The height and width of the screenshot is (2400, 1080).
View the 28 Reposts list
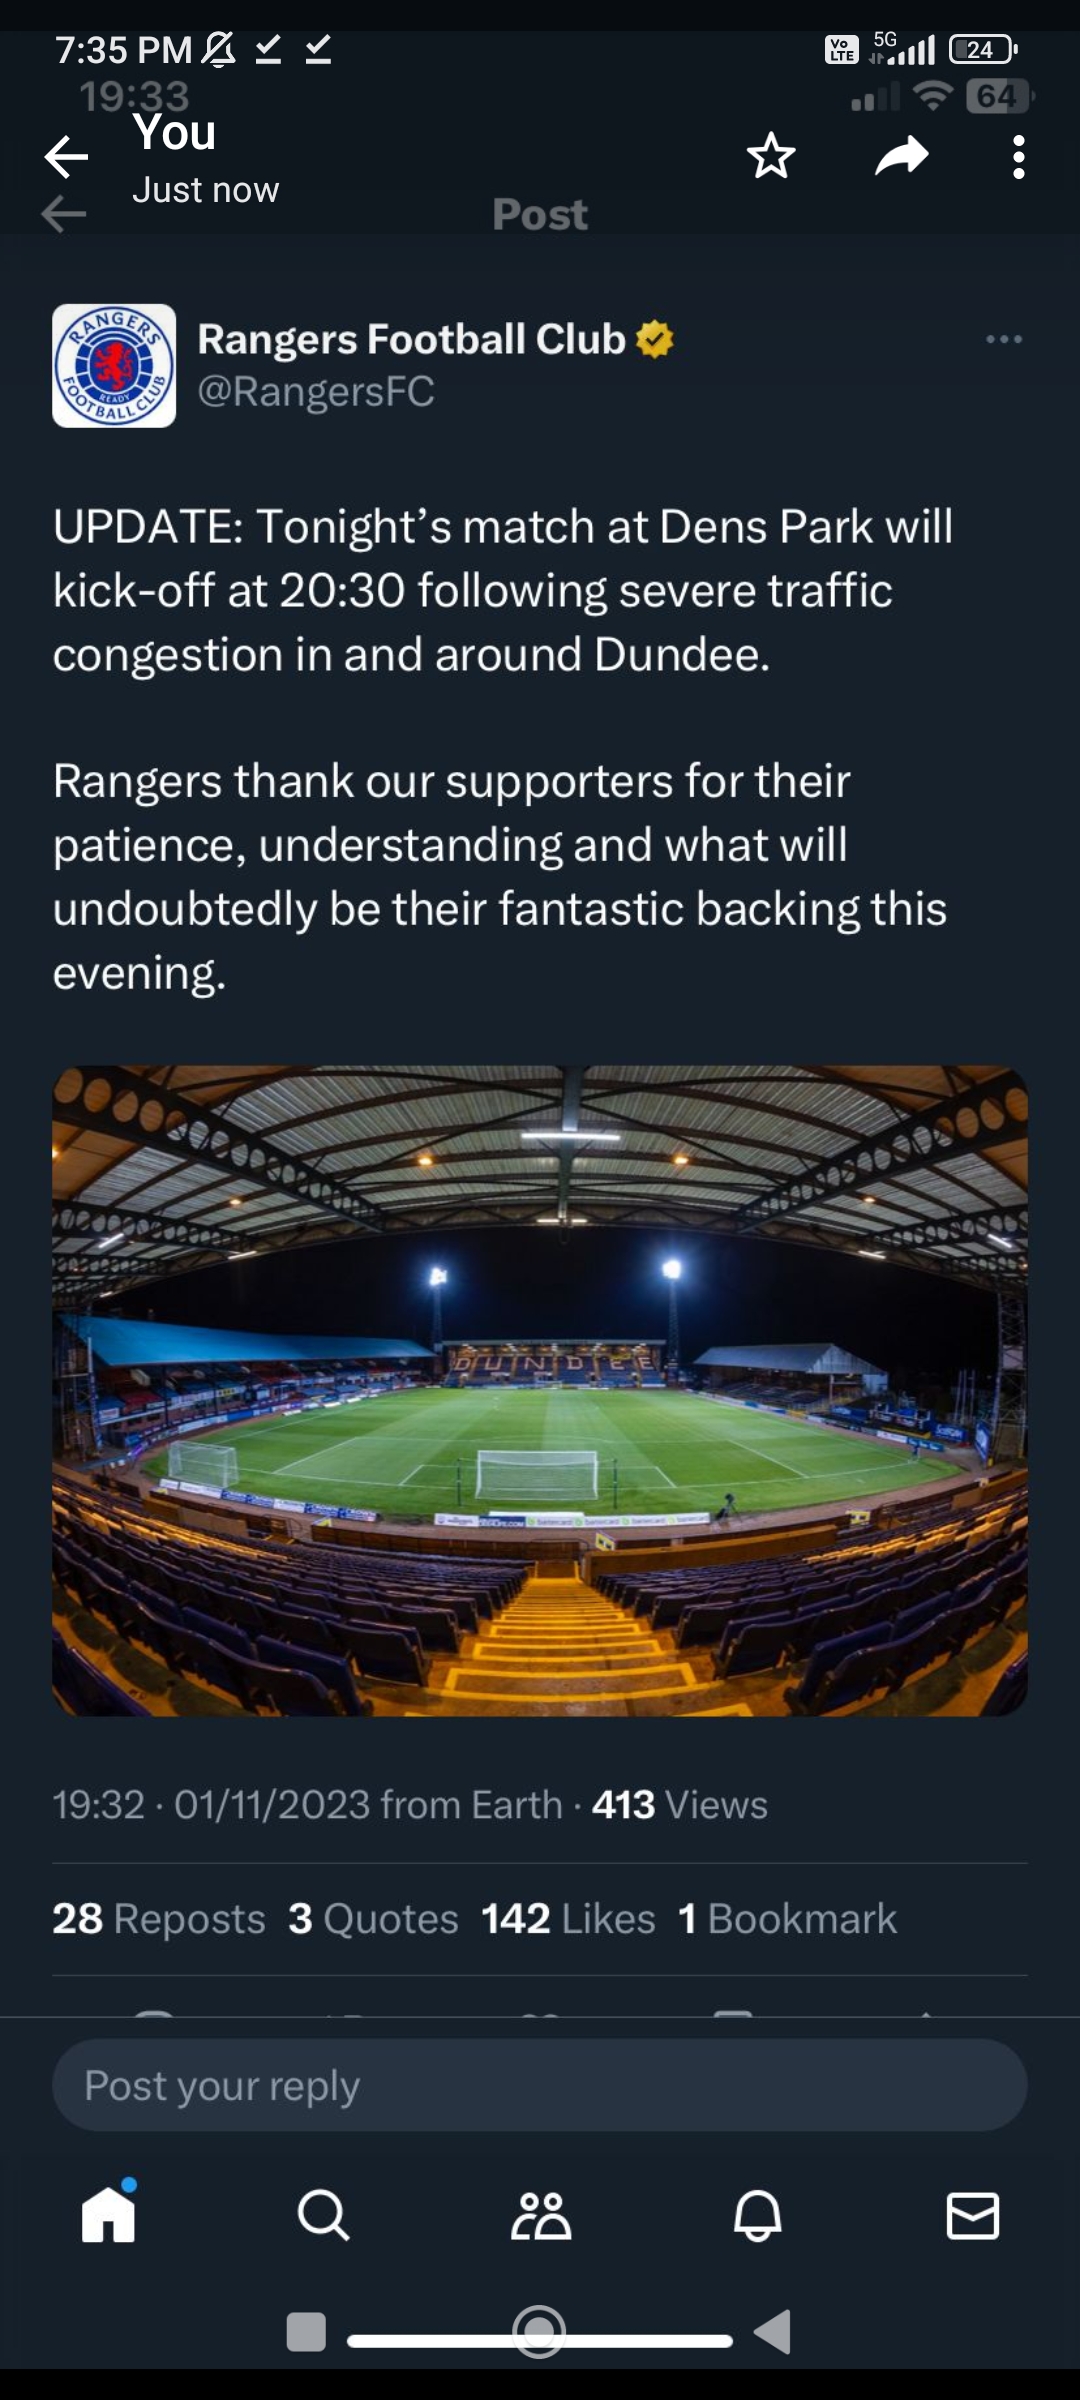(159, 1919)
